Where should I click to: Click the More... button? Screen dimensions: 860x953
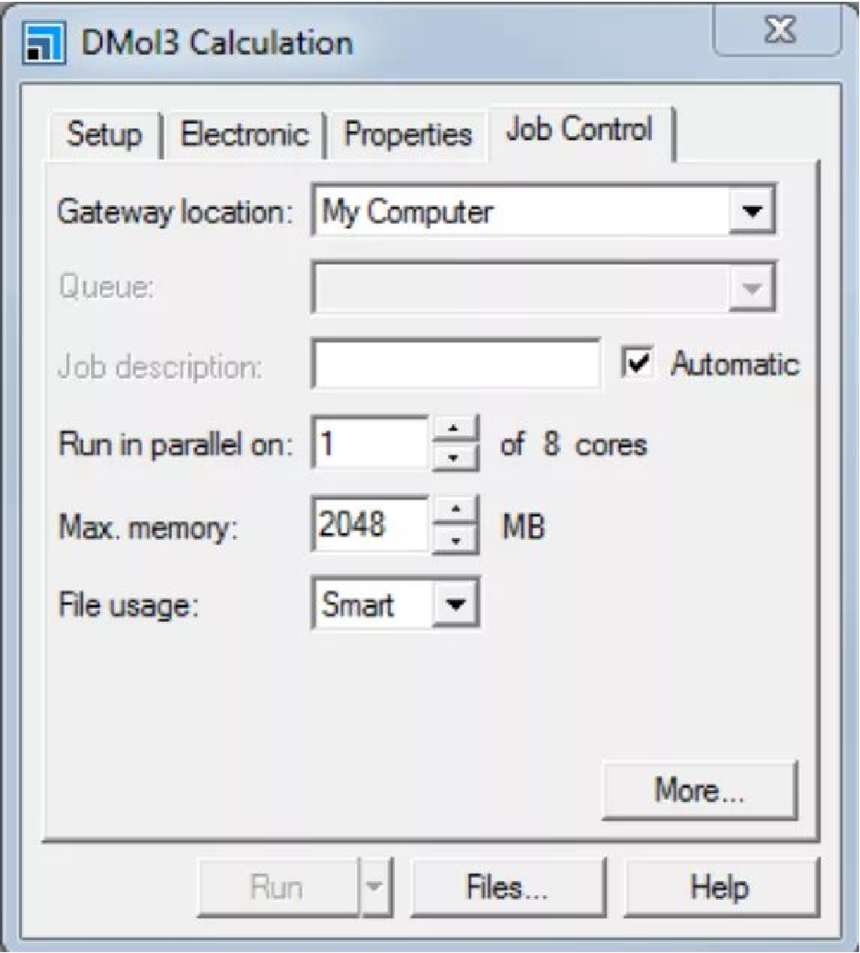(x=699, y=790)
